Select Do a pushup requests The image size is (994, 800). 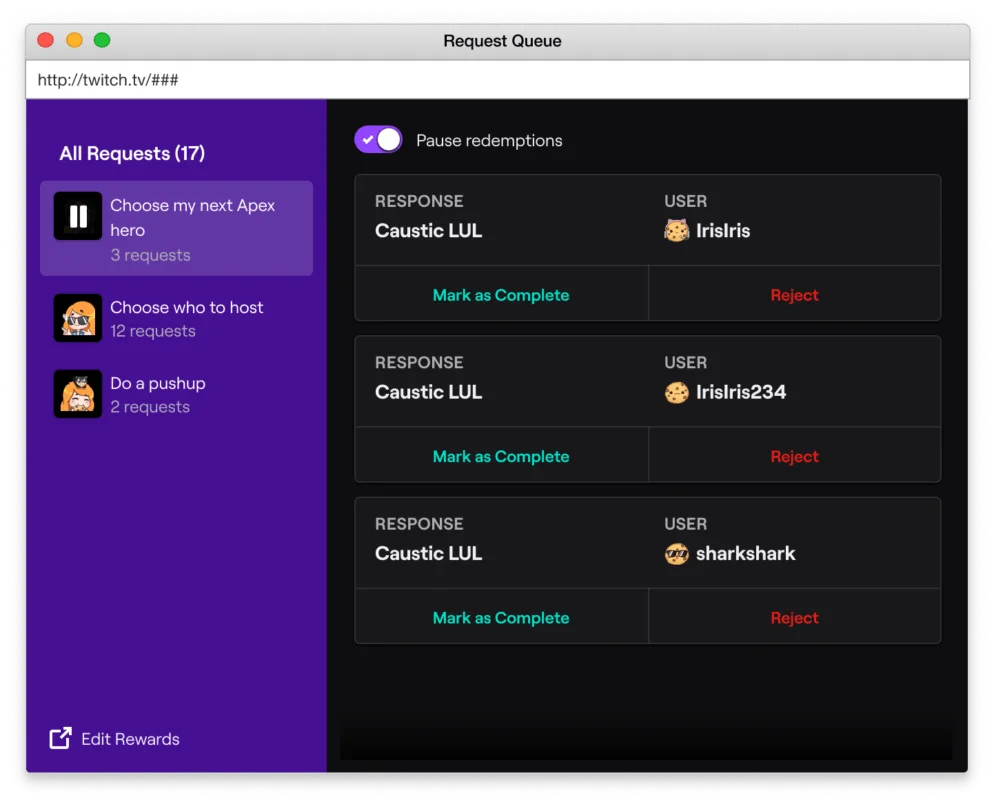click(176, 394)
